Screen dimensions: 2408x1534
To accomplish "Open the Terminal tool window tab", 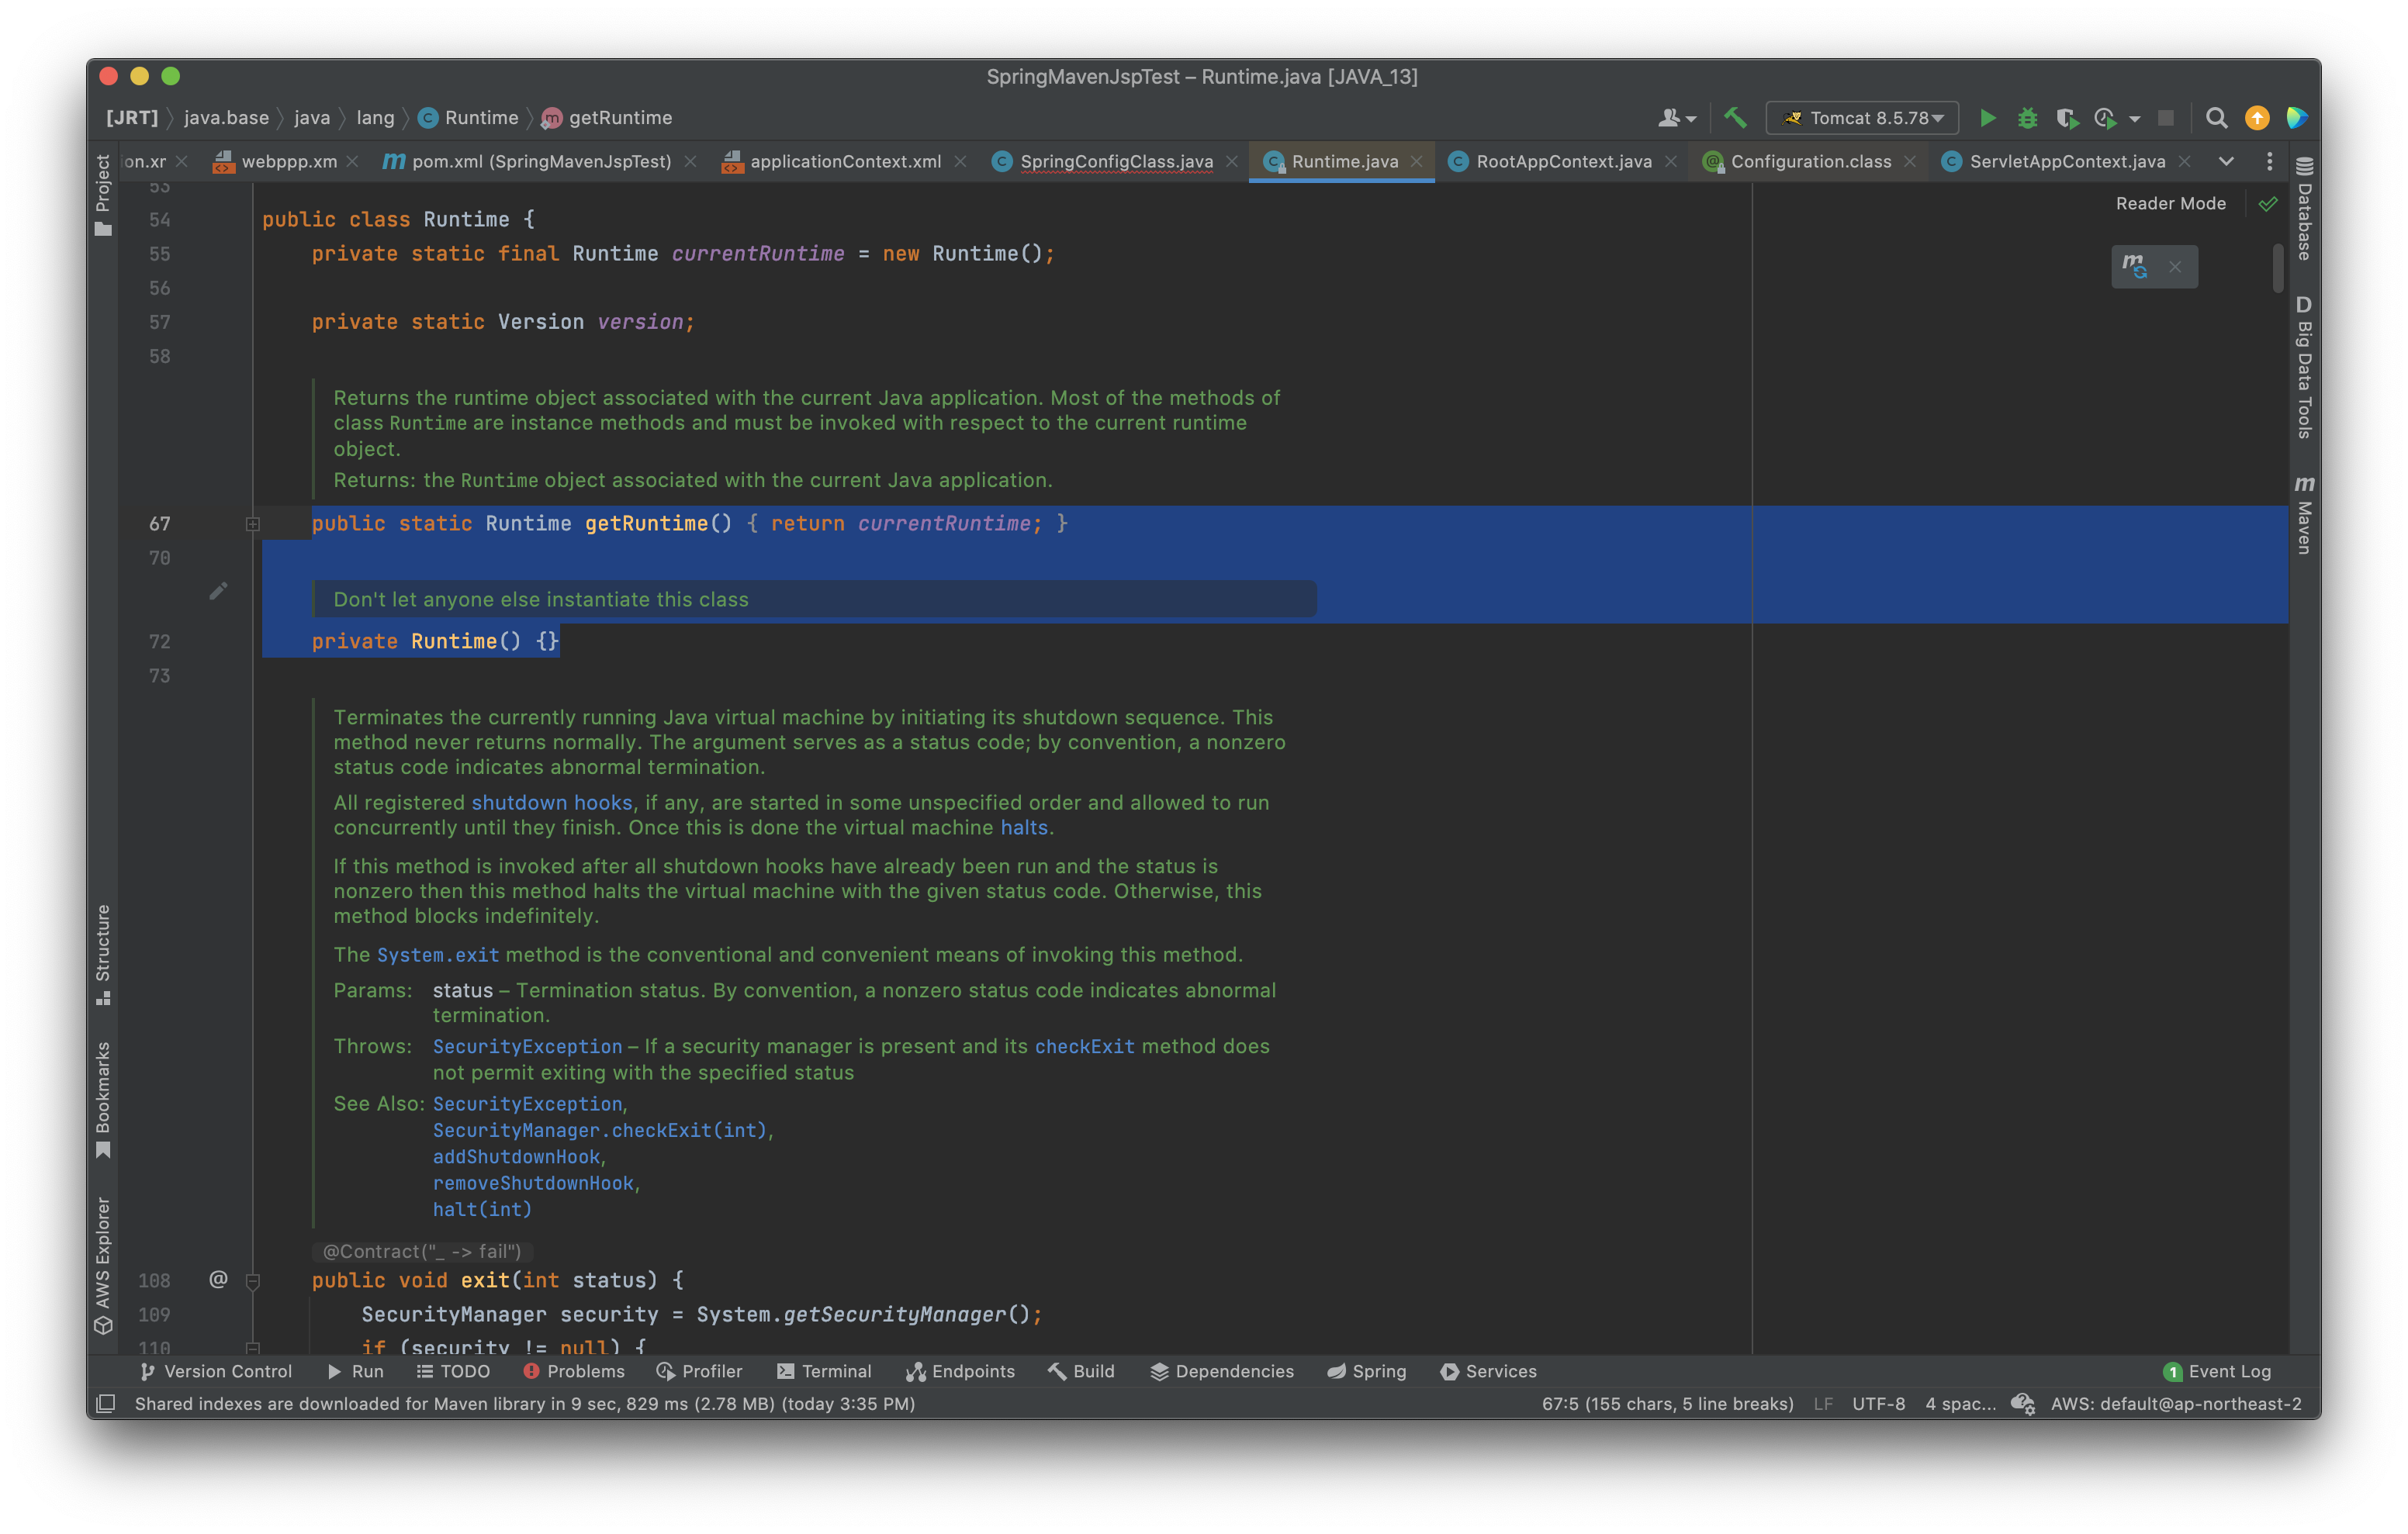I will pyautogui.click(x=825, y=1371).
